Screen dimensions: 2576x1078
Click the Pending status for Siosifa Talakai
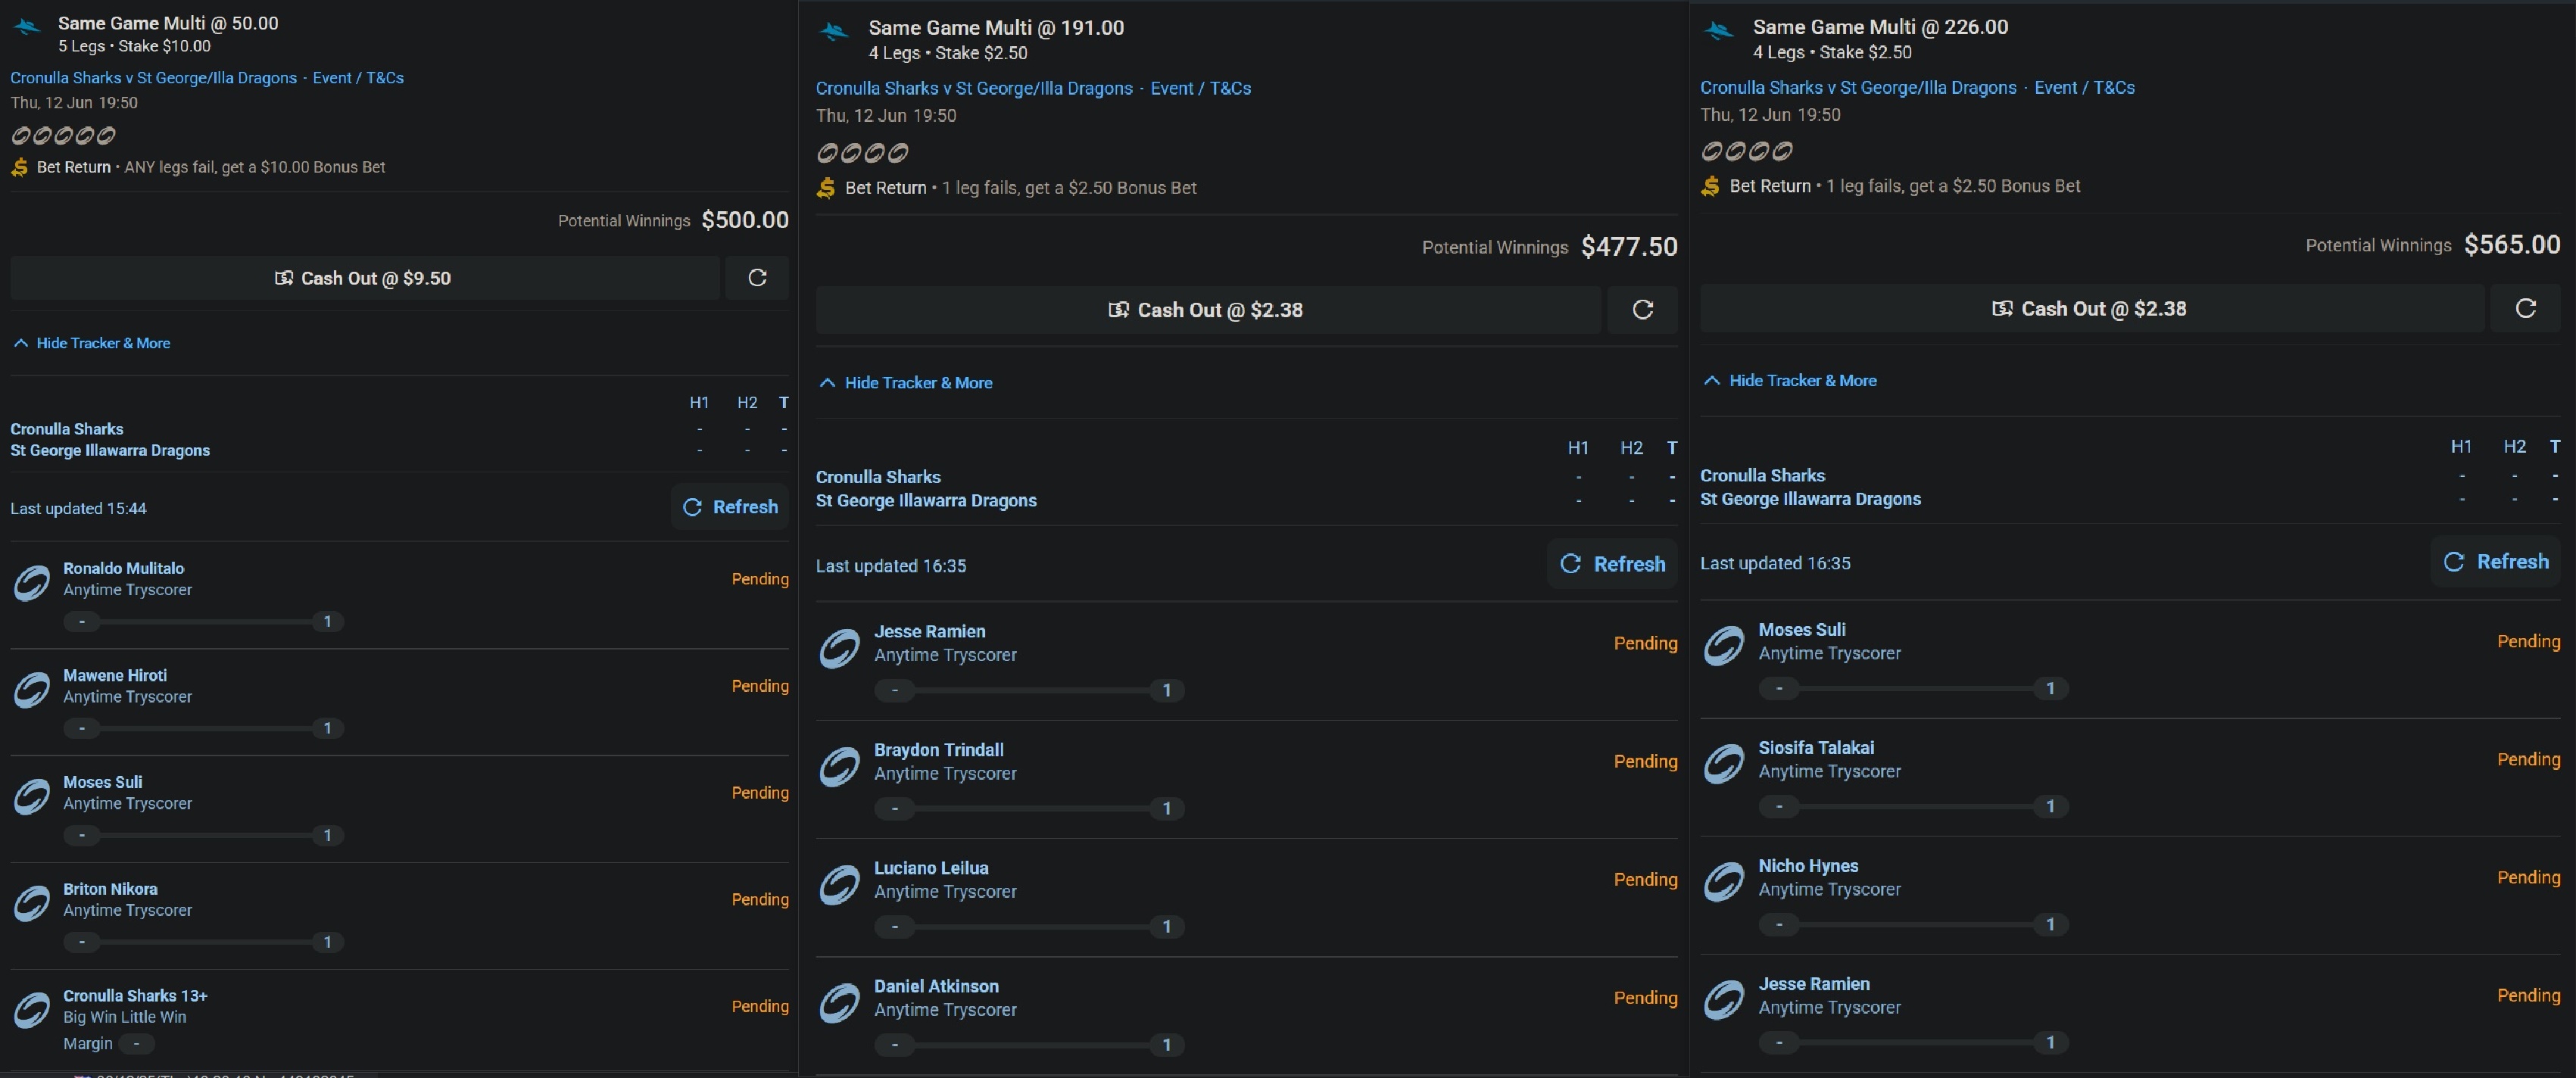2528,759
